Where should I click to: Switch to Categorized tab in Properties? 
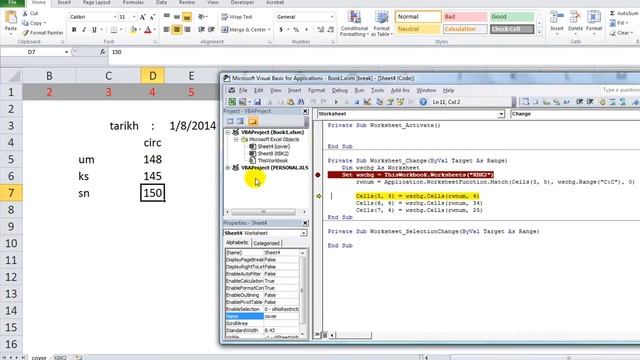(266, 243)
